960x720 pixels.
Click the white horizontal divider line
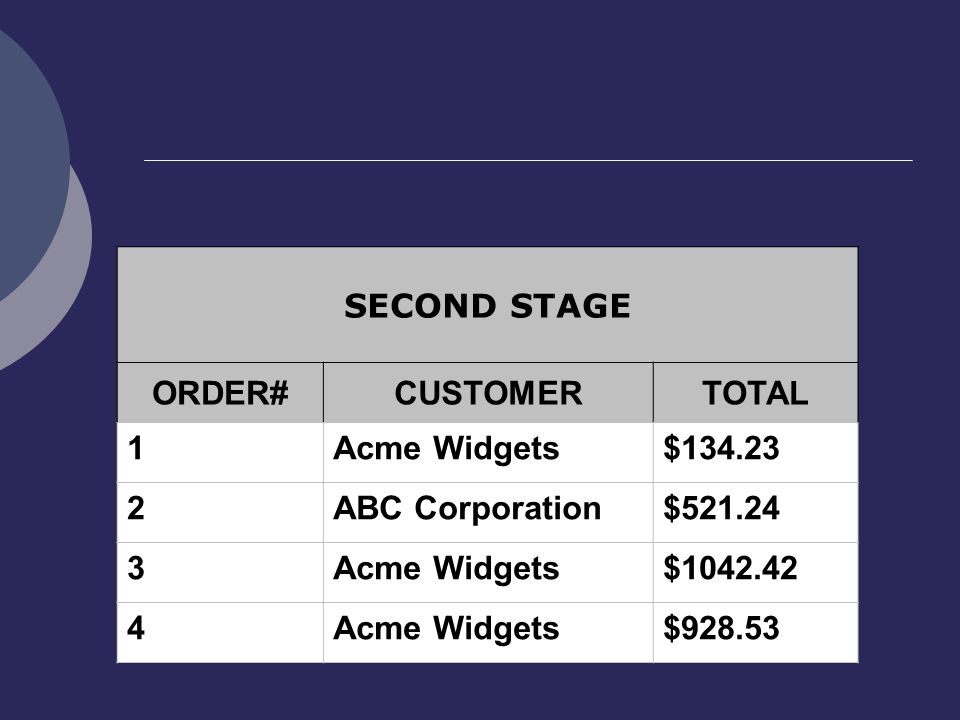pyautogui.click(x=528, y=160)
